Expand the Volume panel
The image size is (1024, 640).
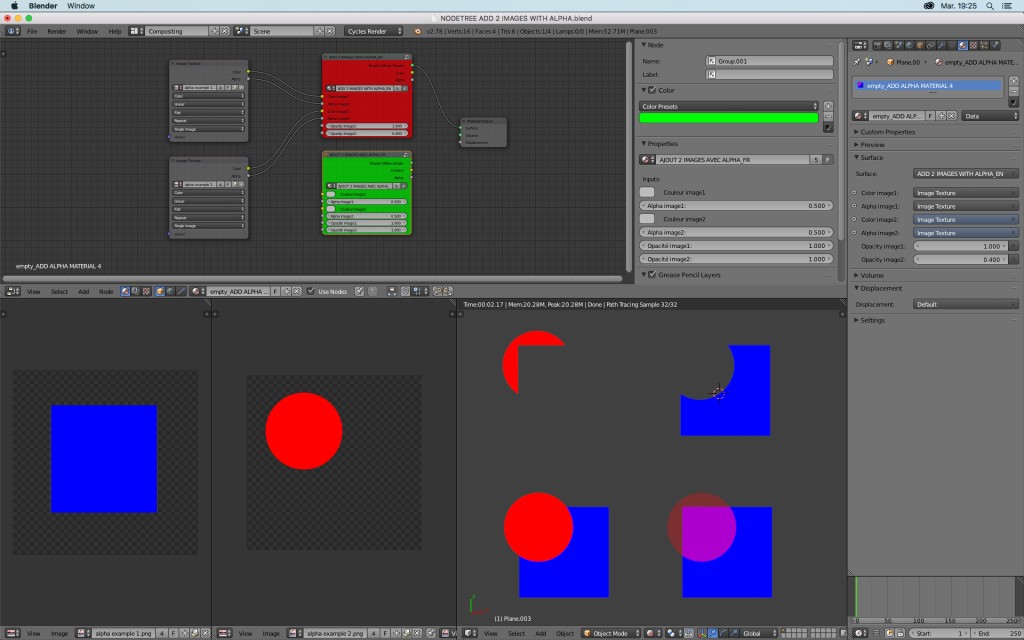872,275
